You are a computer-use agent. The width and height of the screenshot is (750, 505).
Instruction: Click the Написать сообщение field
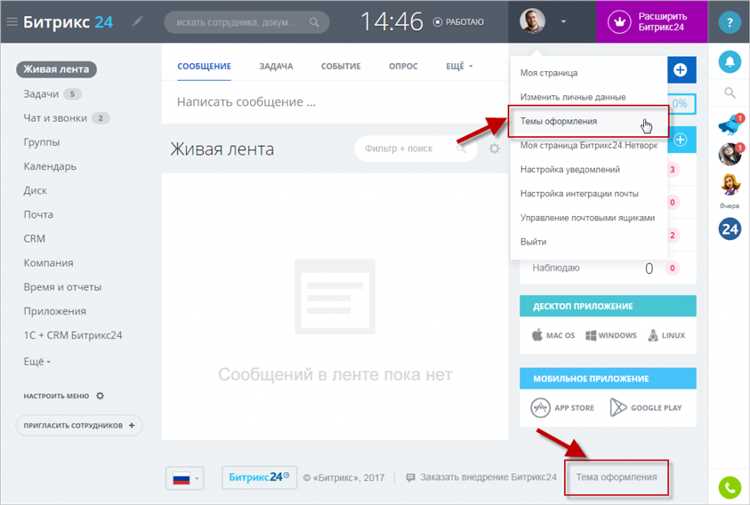click(335, 102)
